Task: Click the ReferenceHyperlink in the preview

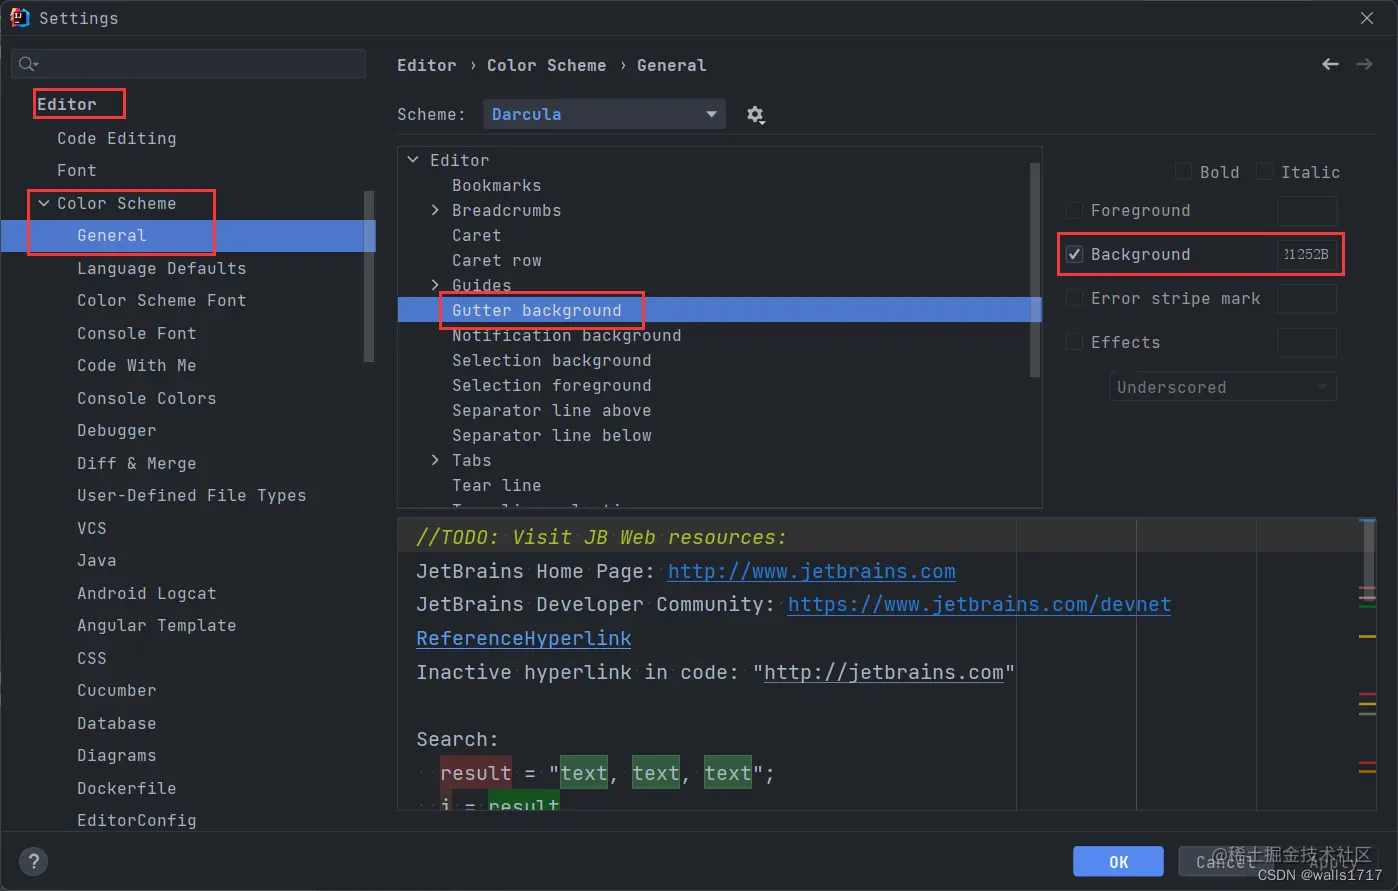Action: click(x=524, y=638)
